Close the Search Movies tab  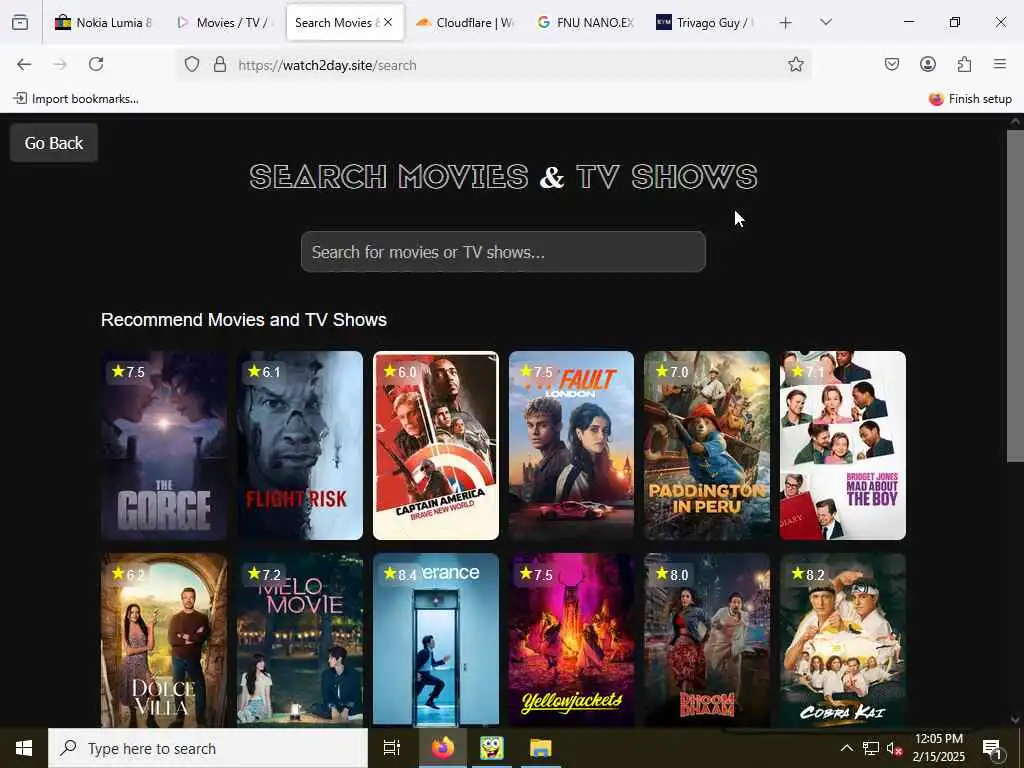388,22
